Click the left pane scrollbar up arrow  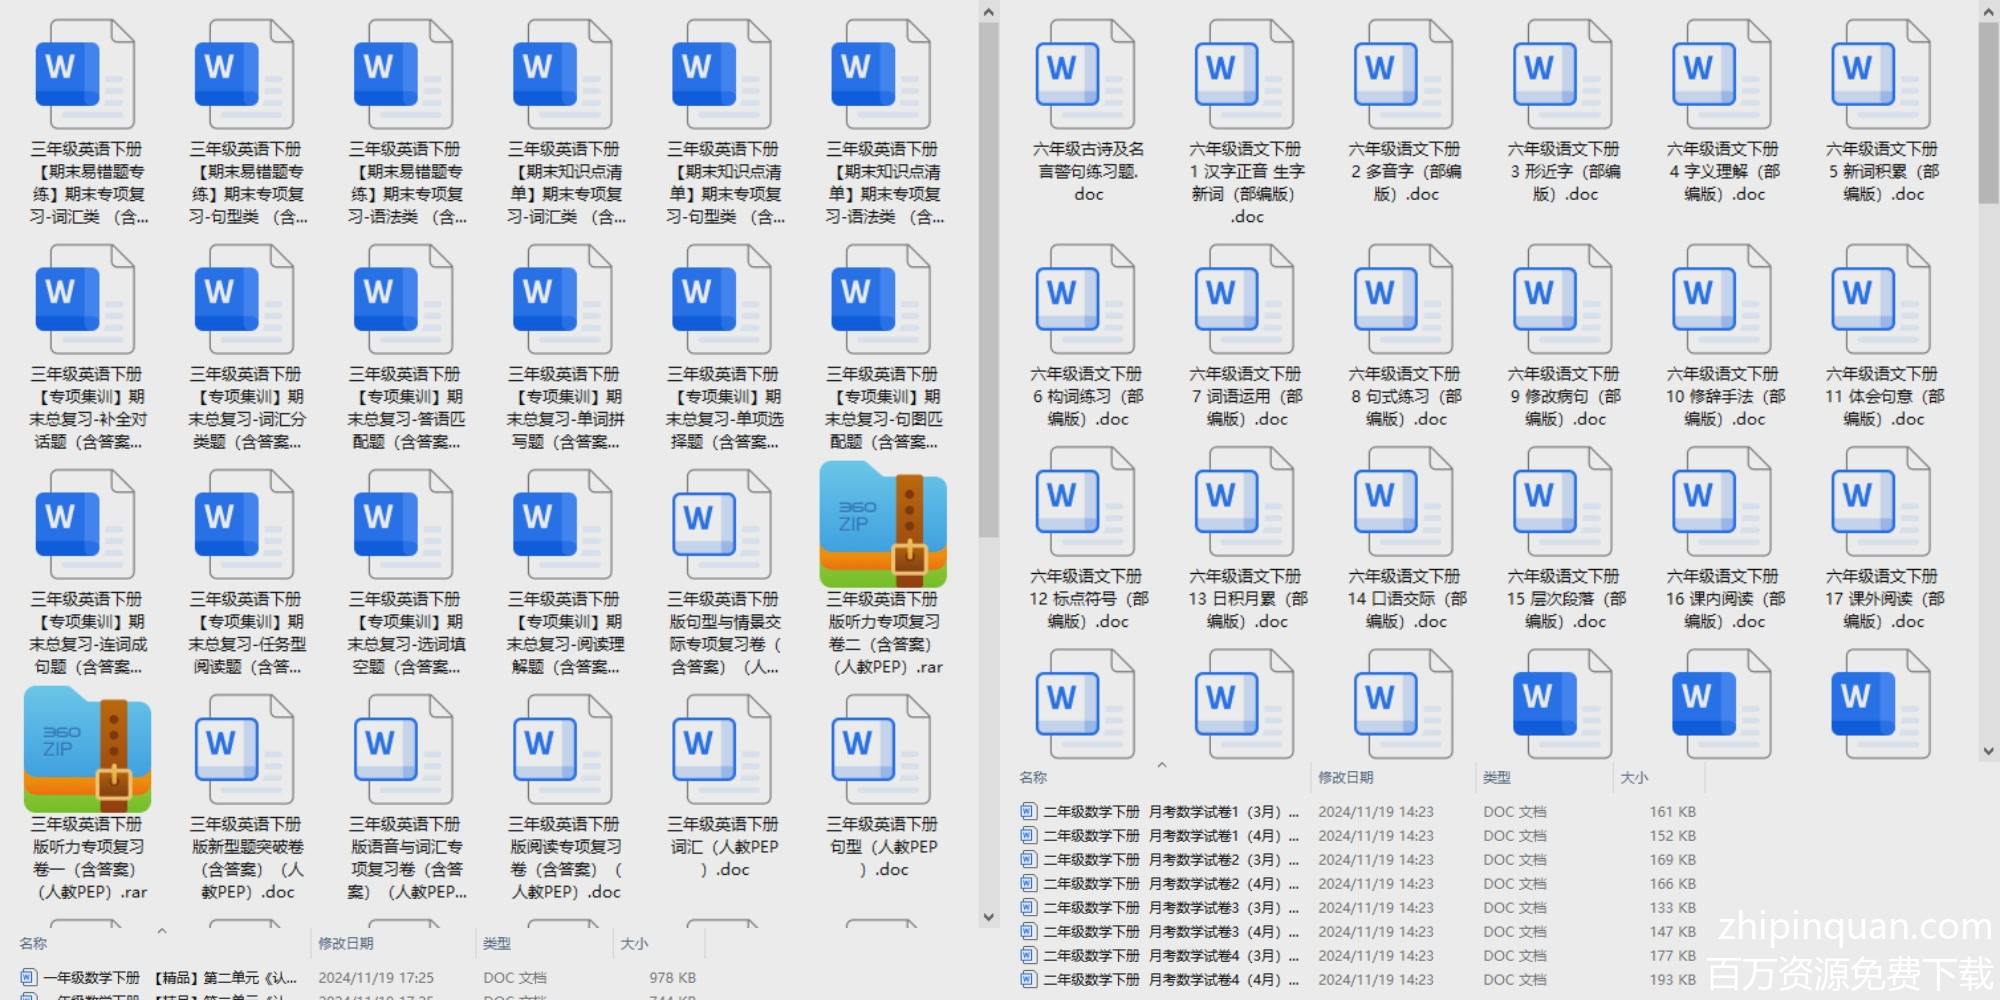(988, 12)
